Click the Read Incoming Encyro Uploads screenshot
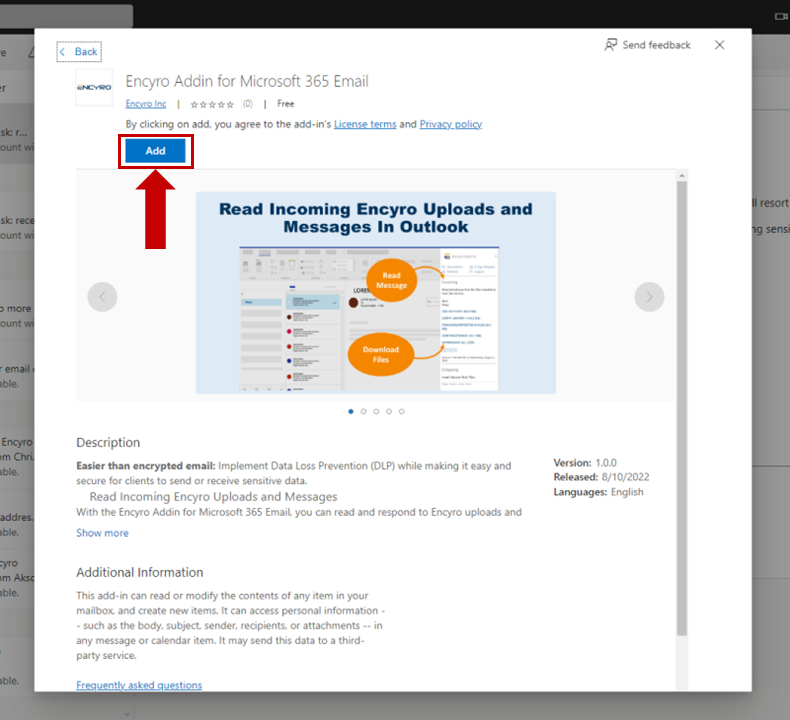790x720 pixels. (x=375, y=292)
